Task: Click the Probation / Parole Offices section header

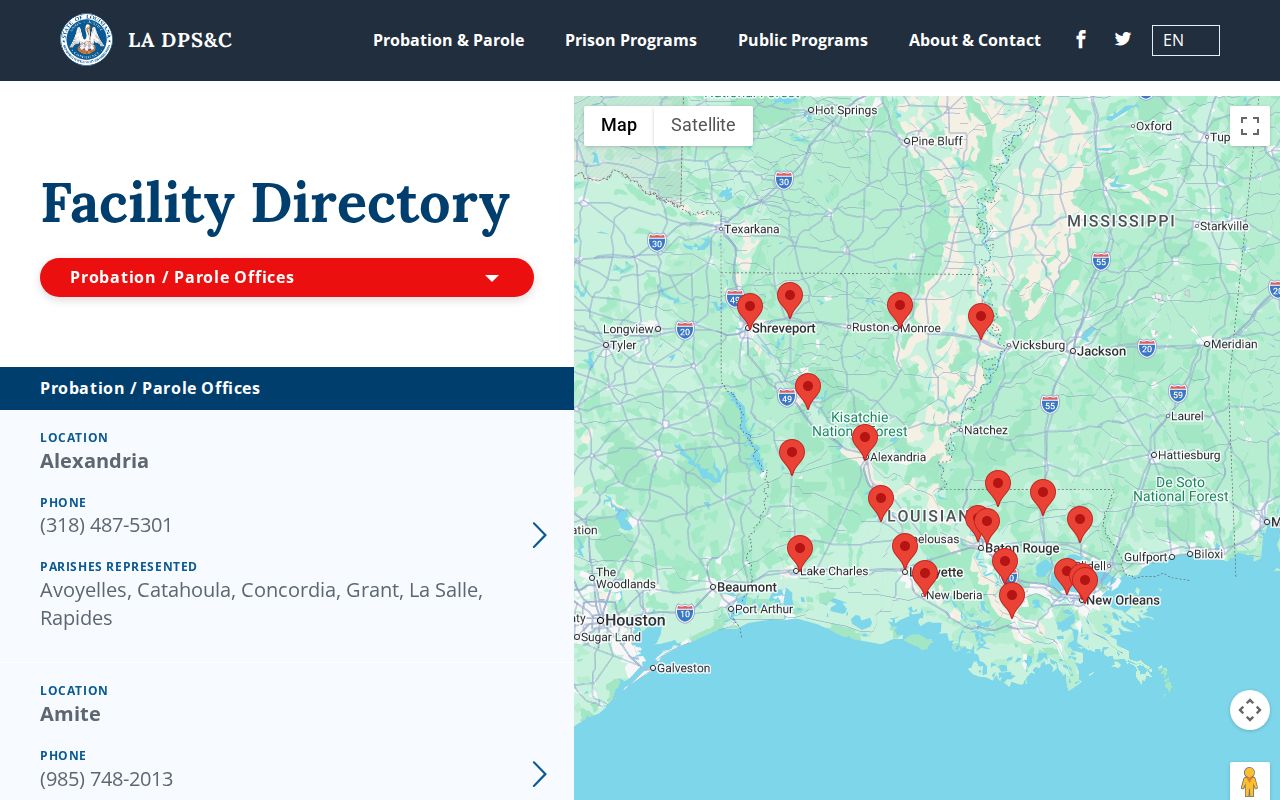Action: [x=287, y=388]
